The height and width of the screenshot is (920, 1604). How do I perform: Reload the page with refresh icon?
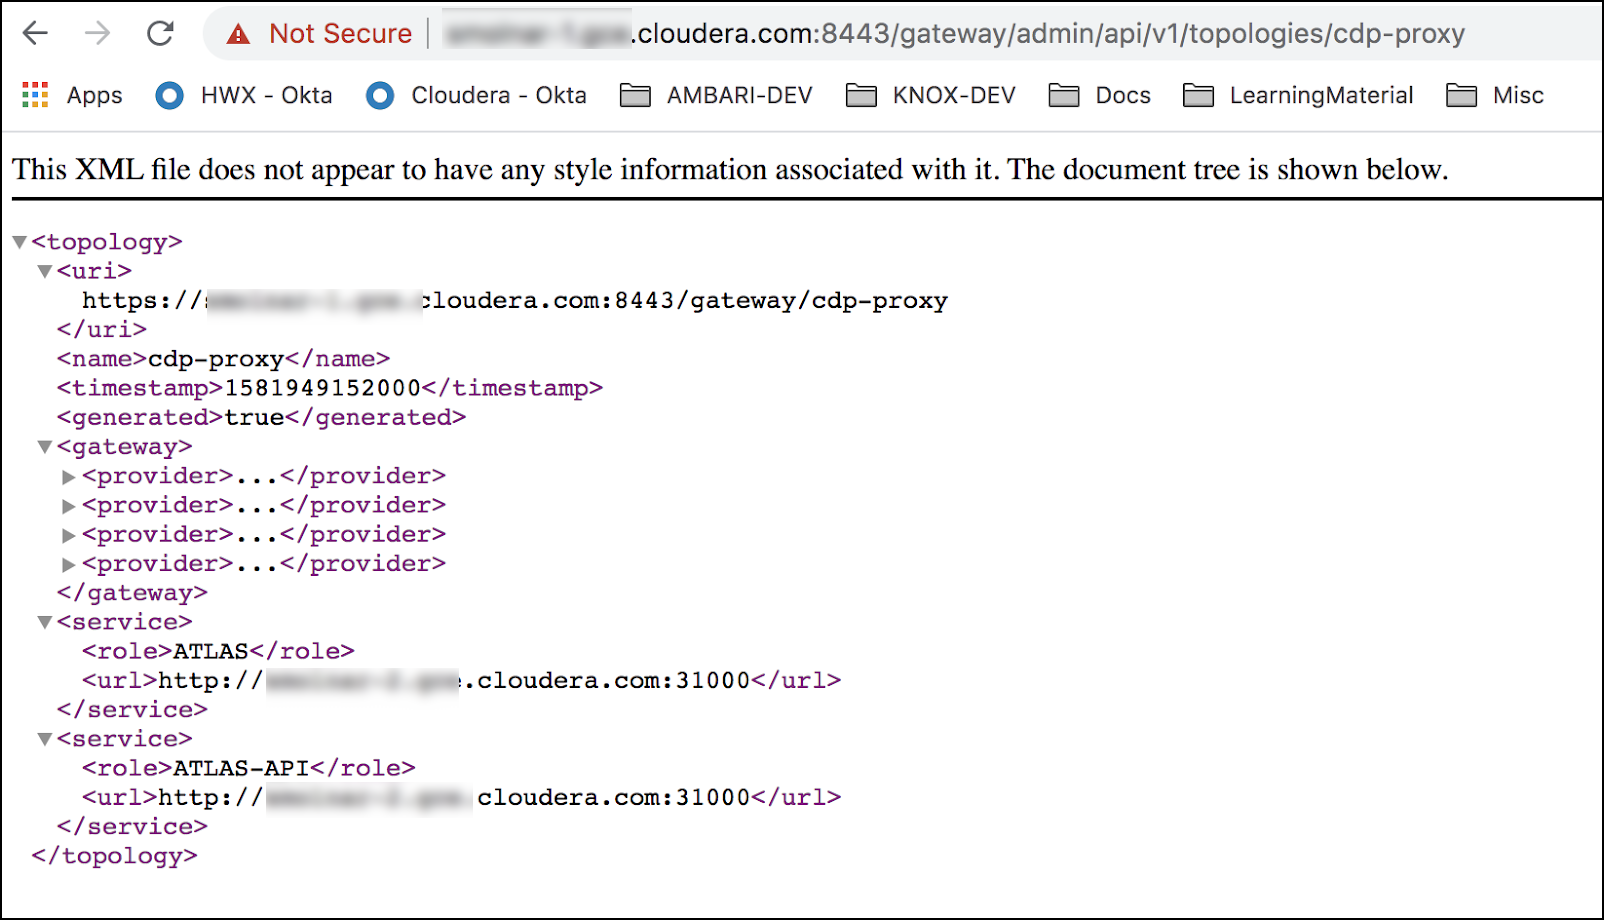pyautogui.click(x=160, y=33)
